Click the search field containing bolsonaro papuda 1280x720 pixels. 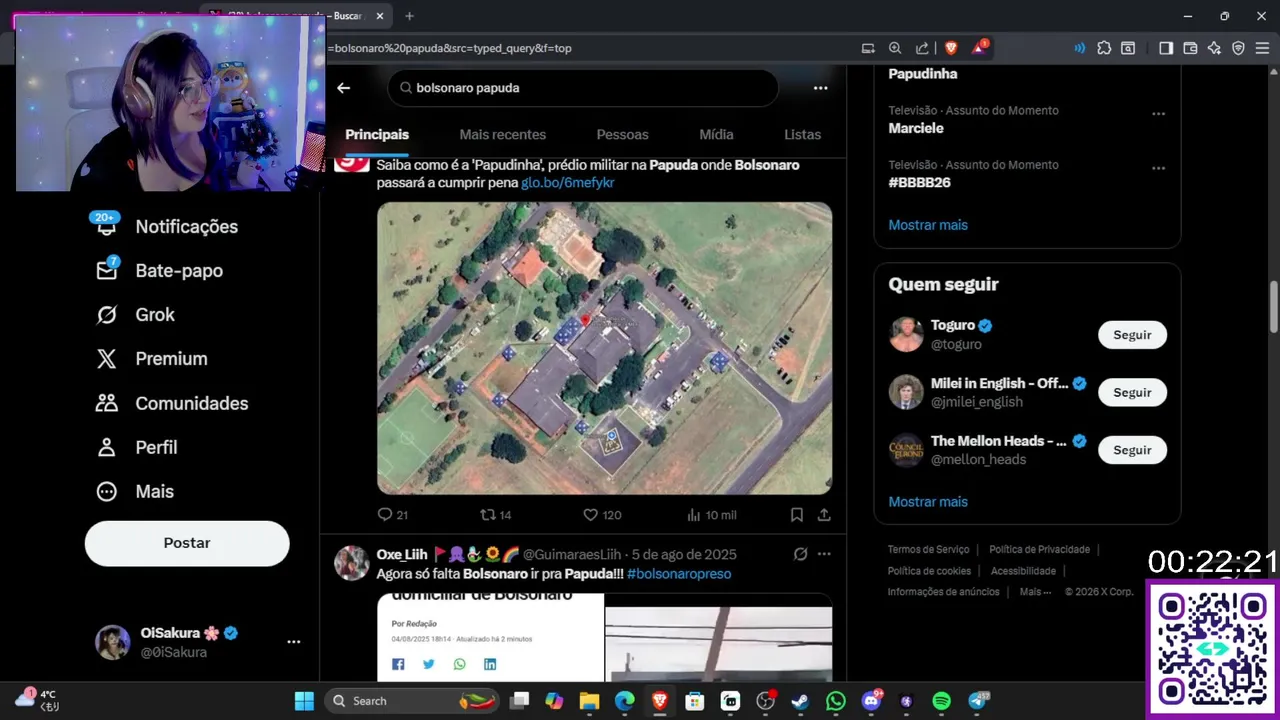coord(583,88)
